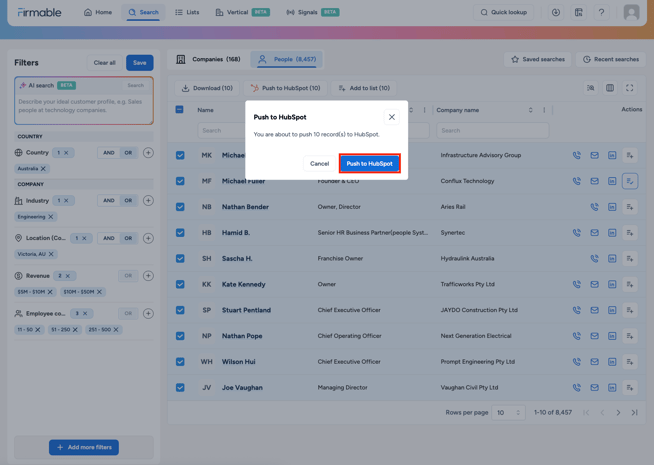
Task: Sort by Company name column
Action: tap(531, 110)
